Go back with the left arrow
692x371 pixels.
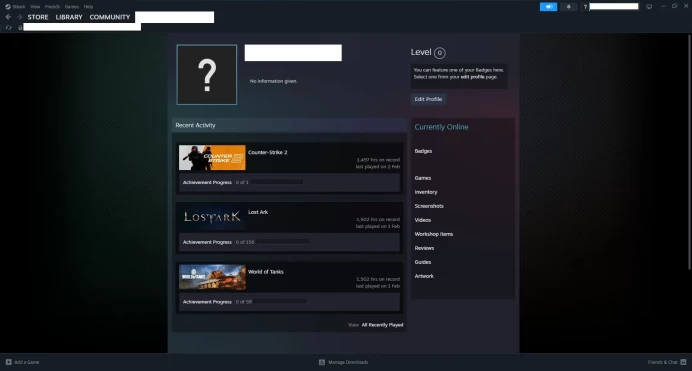coord(8,17)
